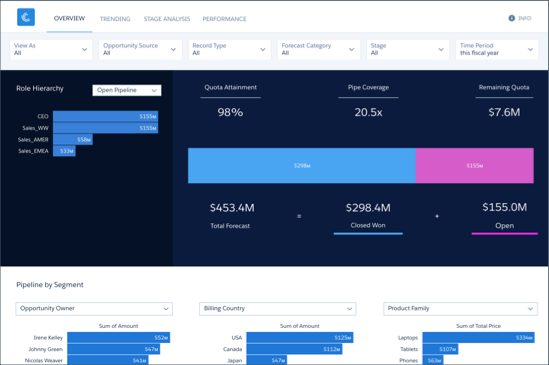The image size is (549, 365).
Task: Expand the Stage filter dropdown
Action: (x=408, y=49)
